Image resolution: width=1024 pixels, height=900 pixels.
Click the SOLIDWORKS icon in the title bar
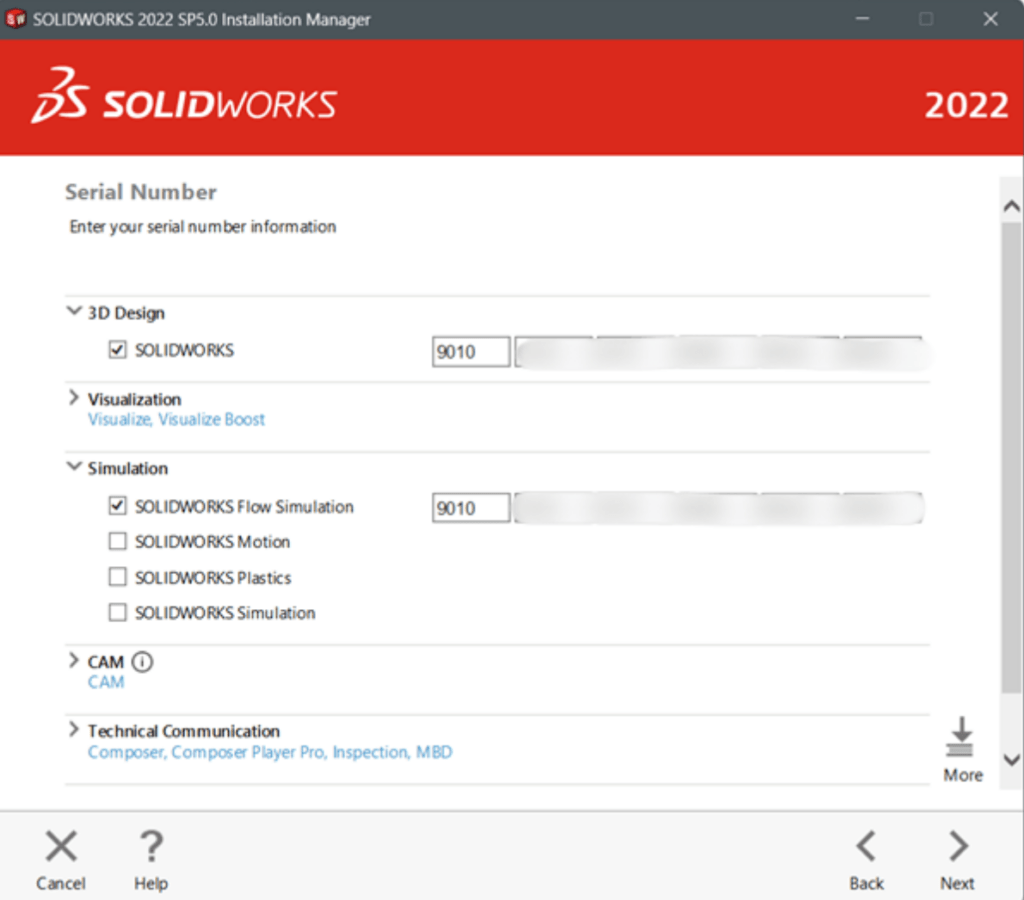tap(16, 18)
